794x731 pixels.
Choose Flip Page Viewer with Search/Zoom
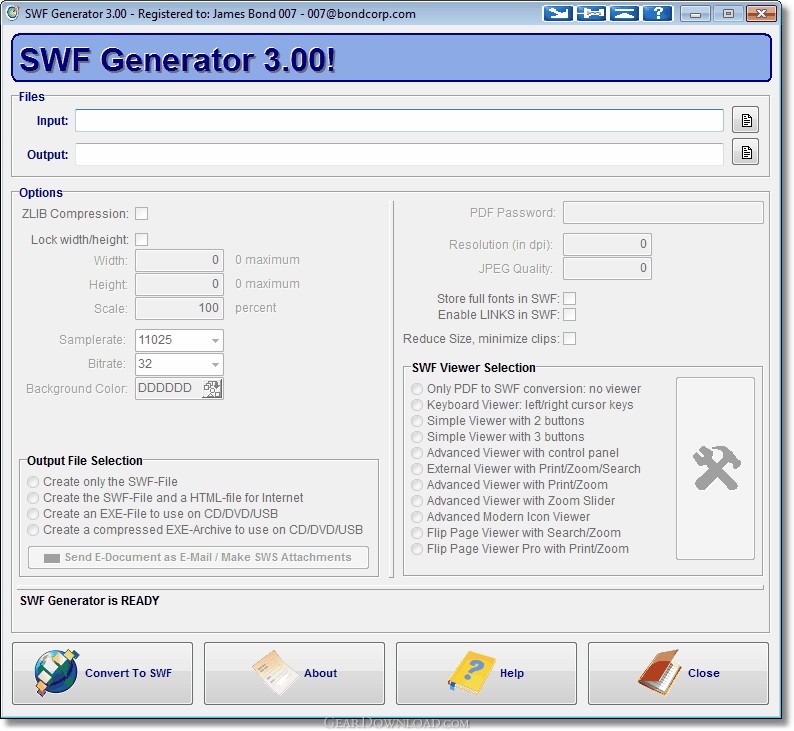tap(515, 533)
